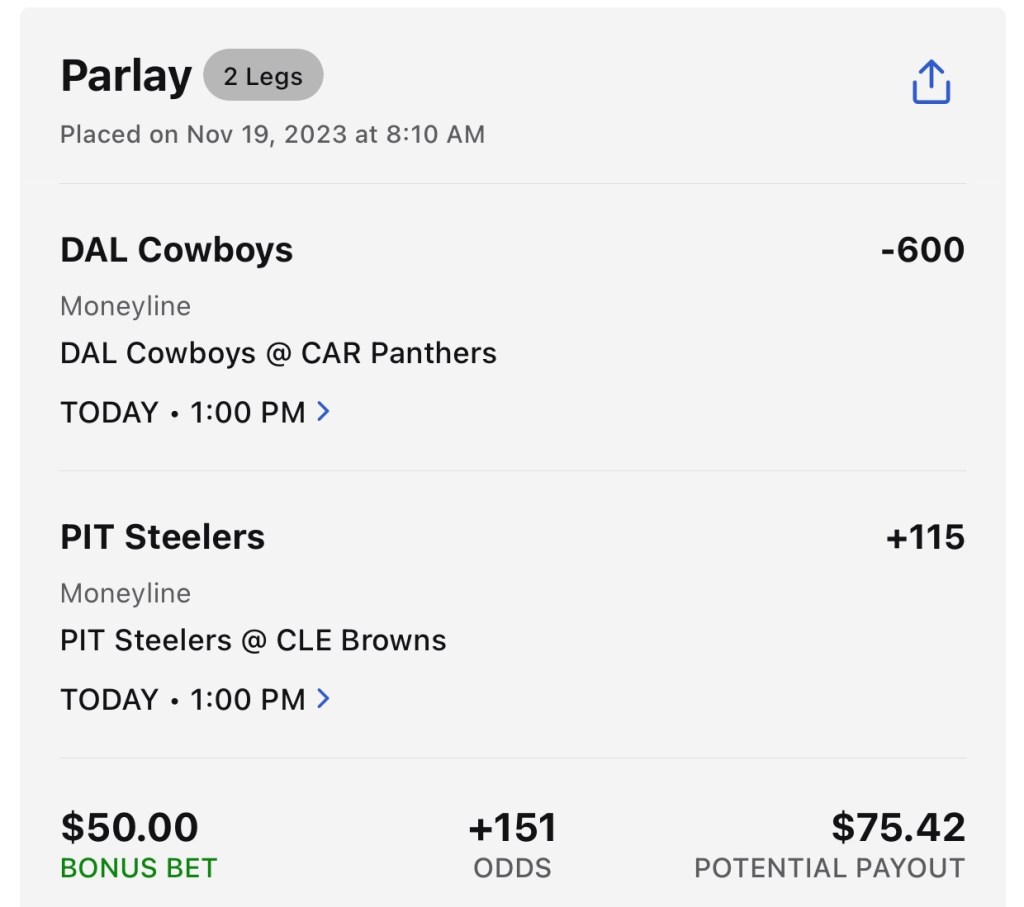Tap the -600 odds value
This screenshot has width=1024, height=907.
(922, 250)
